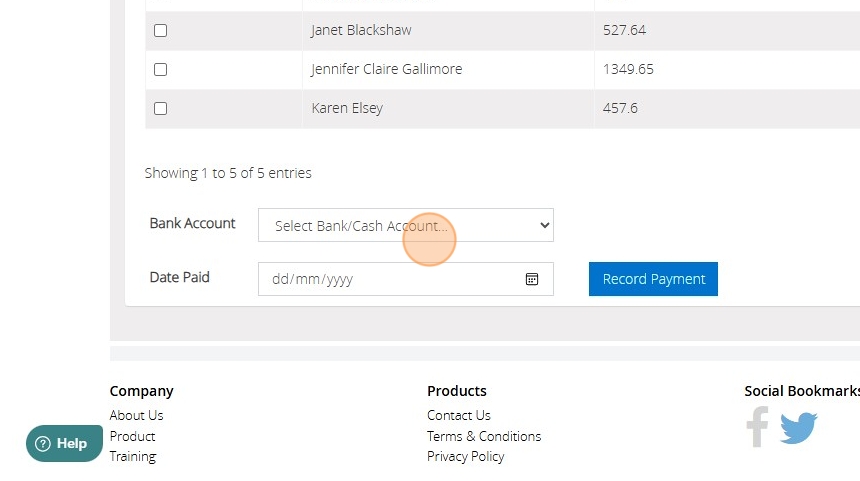Open the Product footer link

click(x=132, y=436)
